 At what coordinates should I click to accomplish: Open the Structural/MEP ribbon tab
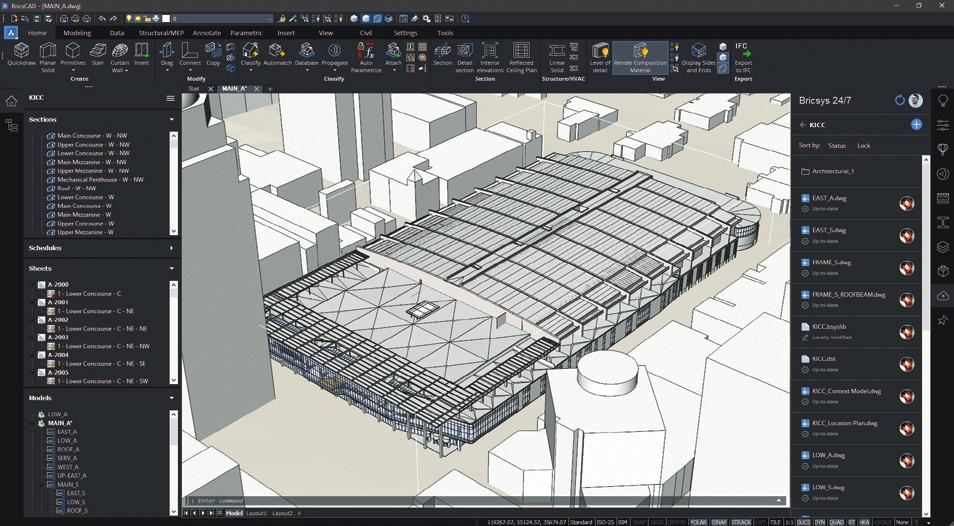click(x=161, y=33)
